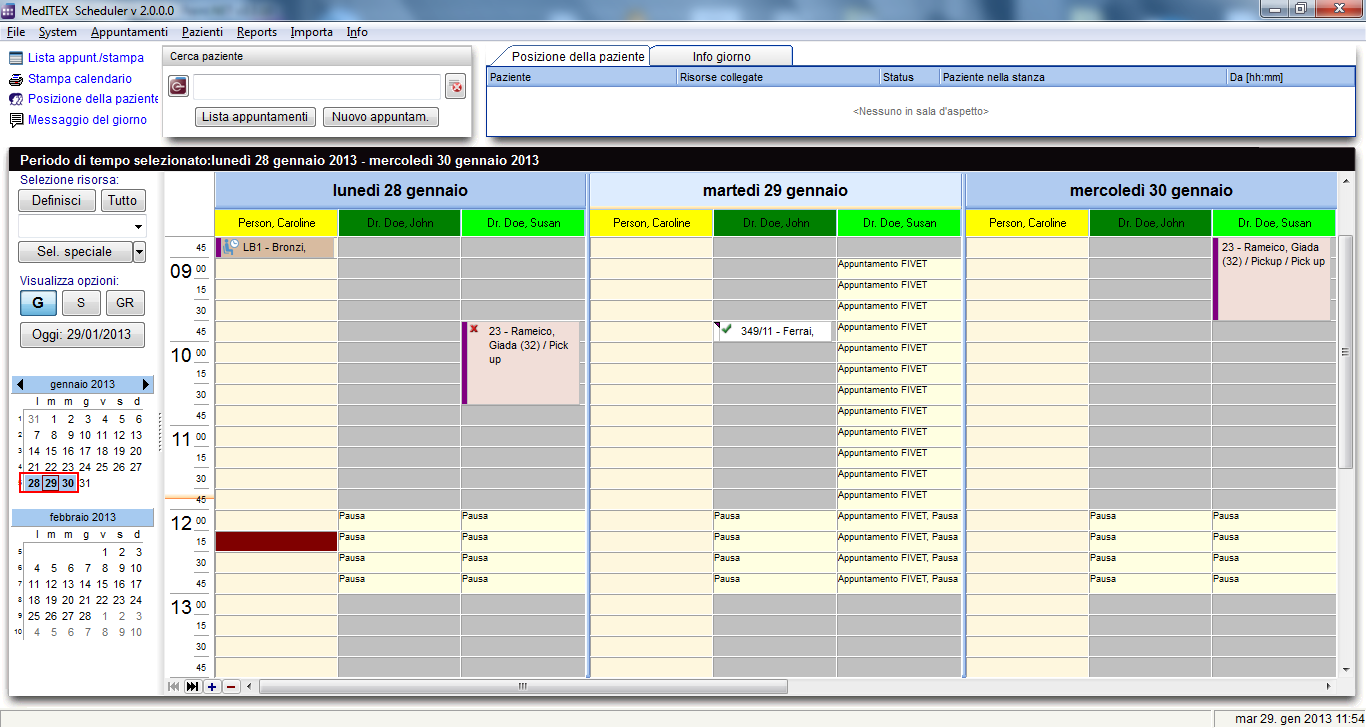Select day 14 in the febbraio 2013 calendar
Viewport: 1366px width, 728px height.
pos(85,584)
